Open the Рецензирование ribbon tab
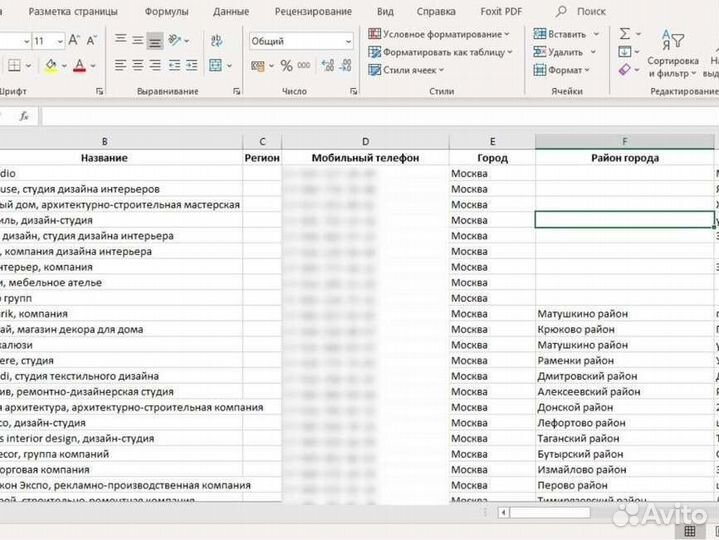Screen dimensions: 719x540 point(312,12)
